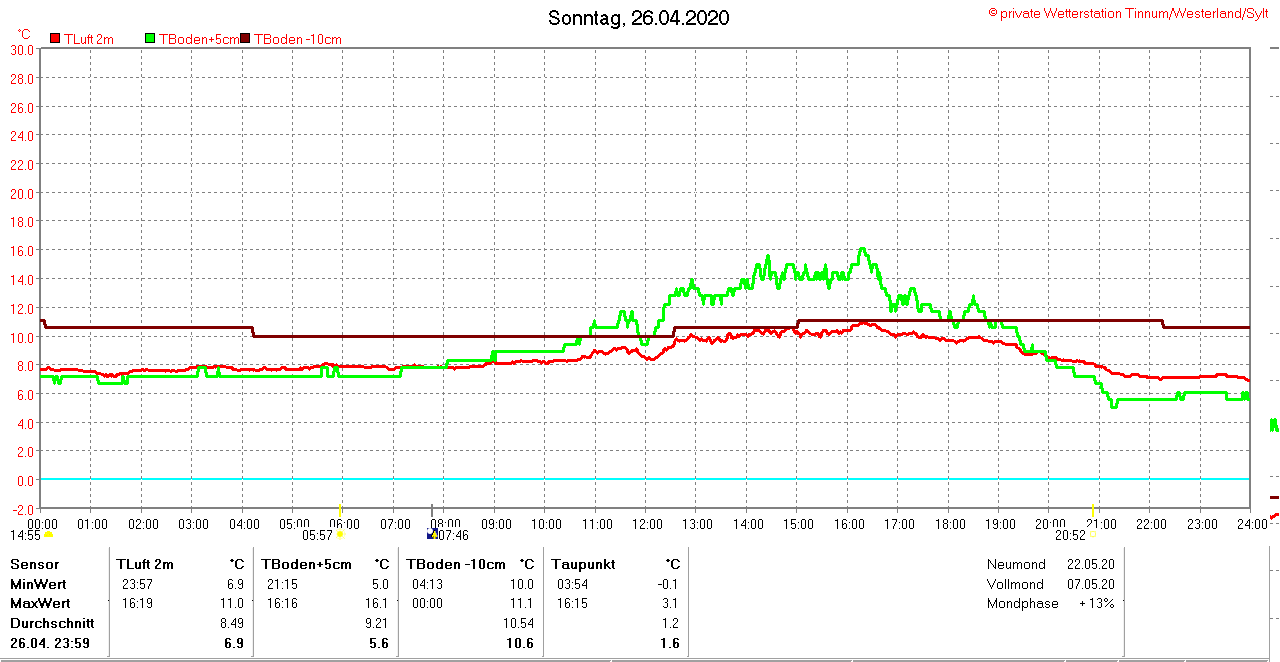Click the Neumond date 22.05.20

point(1089,565)
